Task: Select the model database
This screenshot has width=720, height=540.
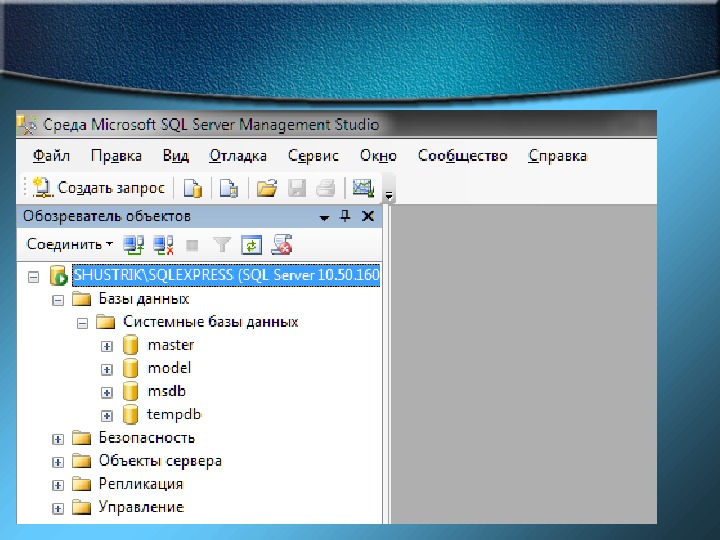Action: click(169, 368)
